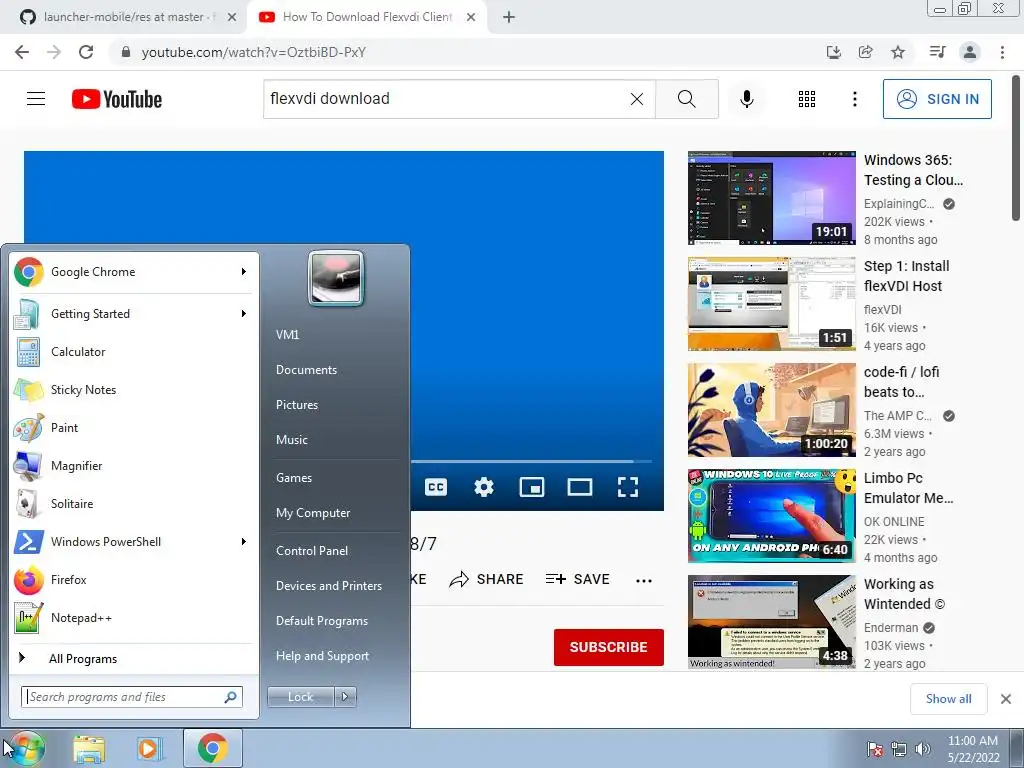Click the browser back arrow
The height and width of the screenshot is (768, 1024).
coord(22,52)
